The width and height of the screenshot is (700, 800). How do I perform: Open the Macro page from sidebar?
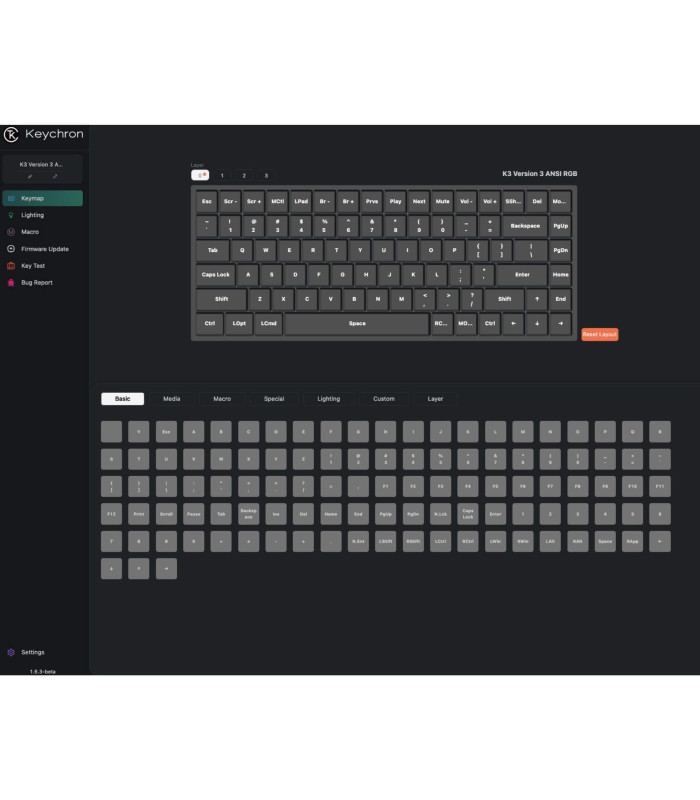(29, 232)
